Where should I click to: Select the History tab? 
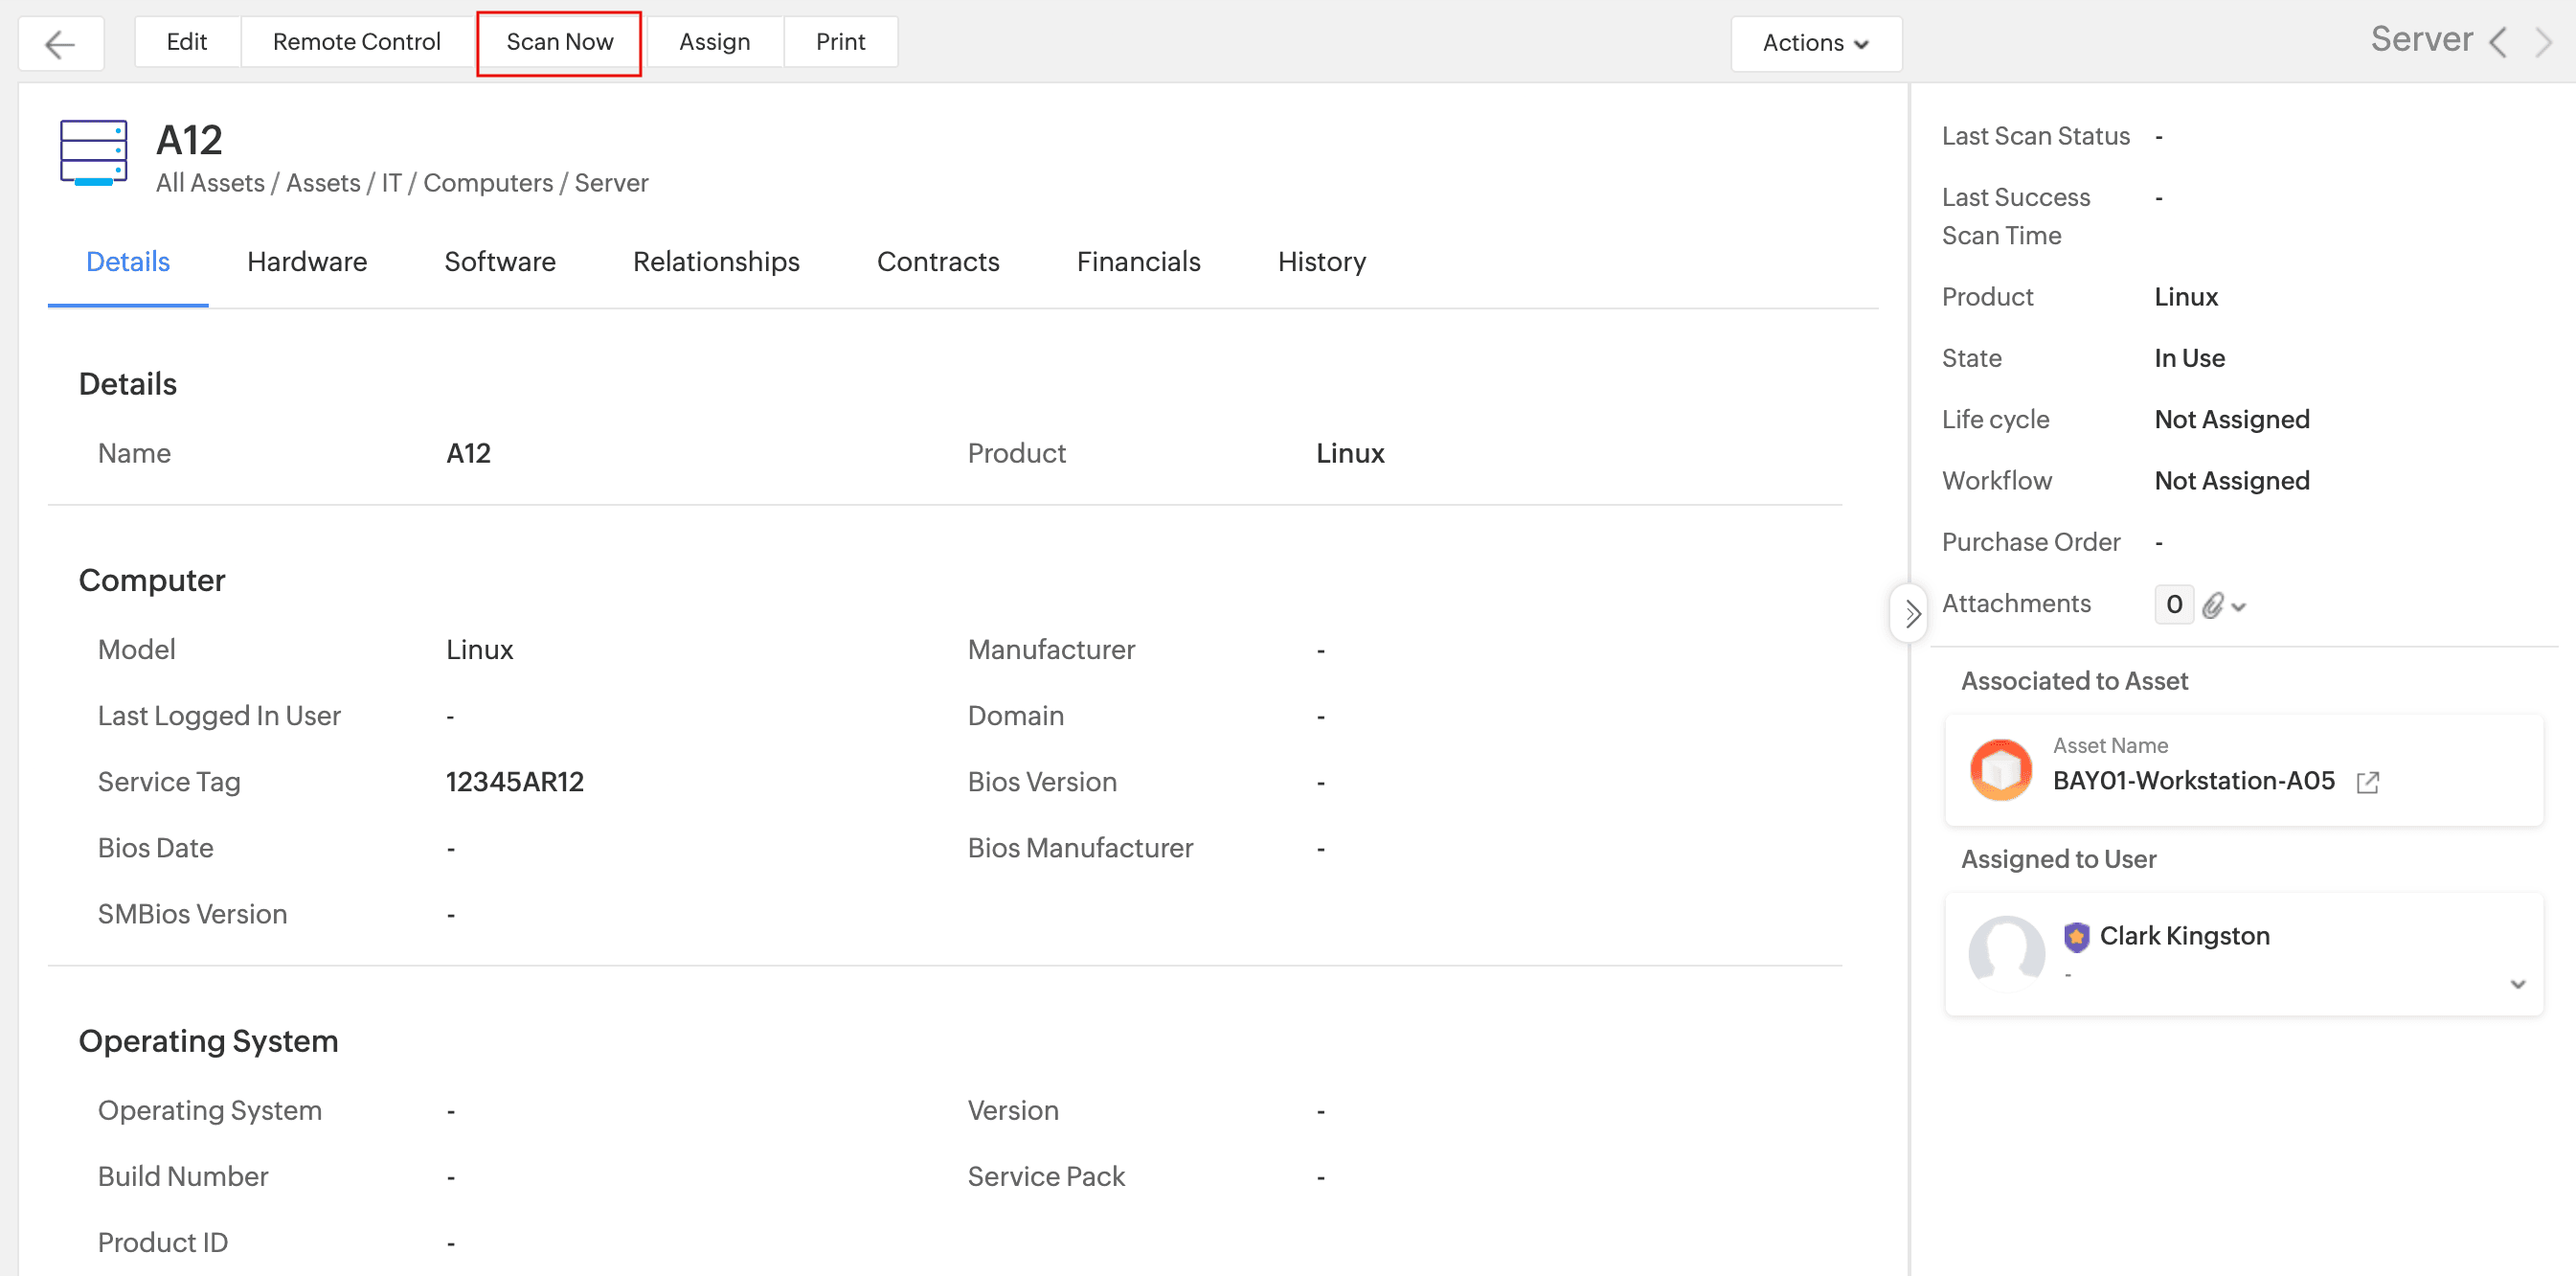click(1321, 262)
